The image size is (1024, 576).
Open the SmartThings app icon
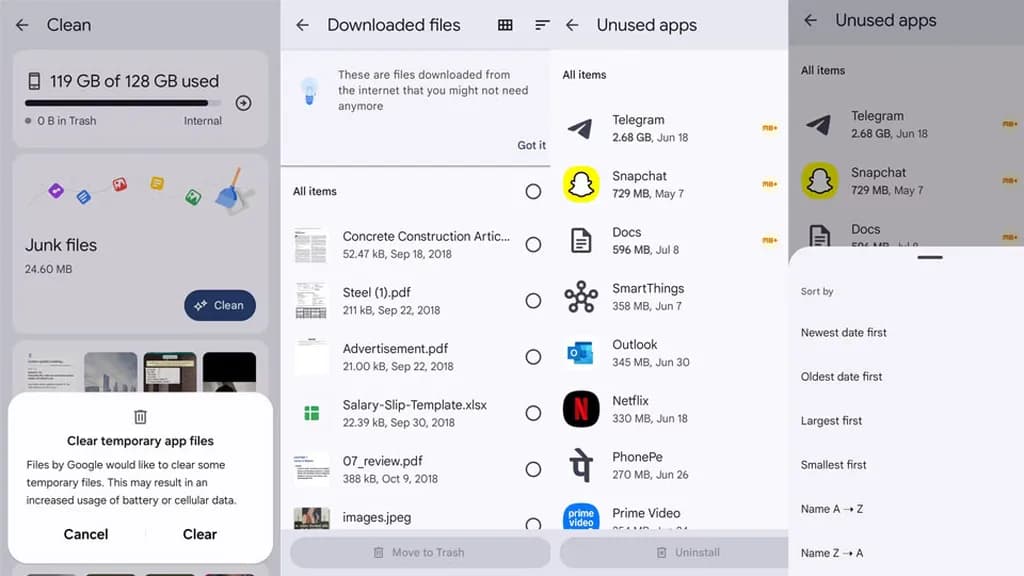[x=582, y=296]
